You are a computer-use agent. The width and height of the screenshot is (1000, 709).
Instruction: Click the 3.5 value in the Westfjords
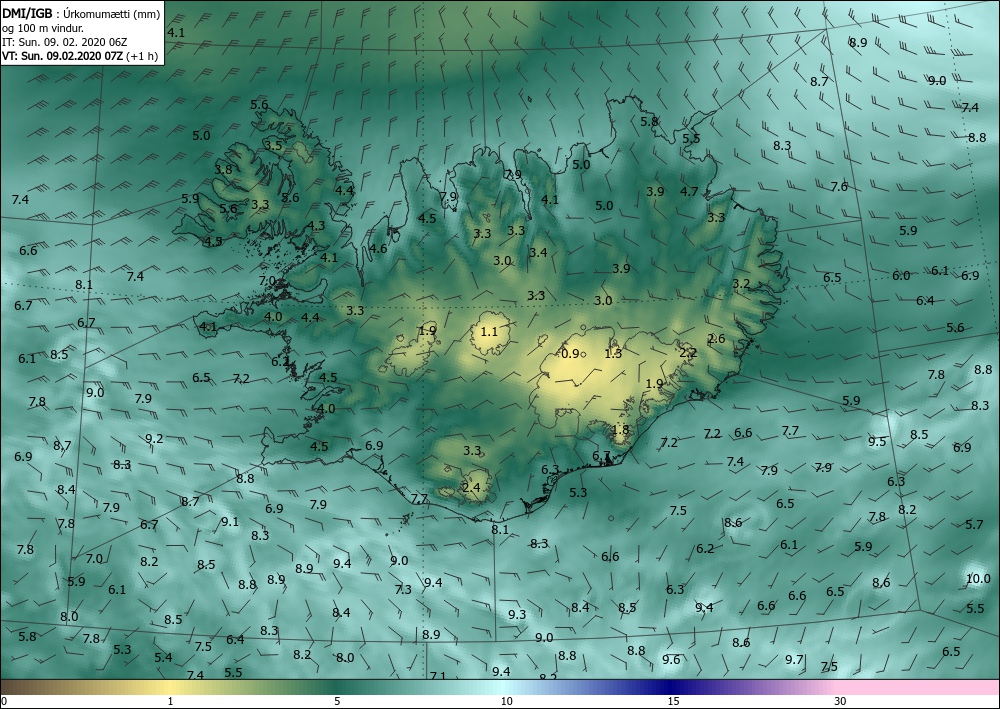pos(273,145)
